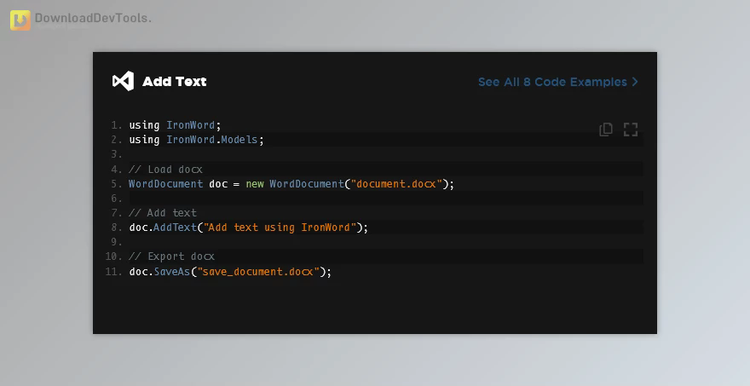Viewport: 750px width, 386px height.
Task: Click the string "document.docx" in line 5
Action: click(x=397, y=184)
